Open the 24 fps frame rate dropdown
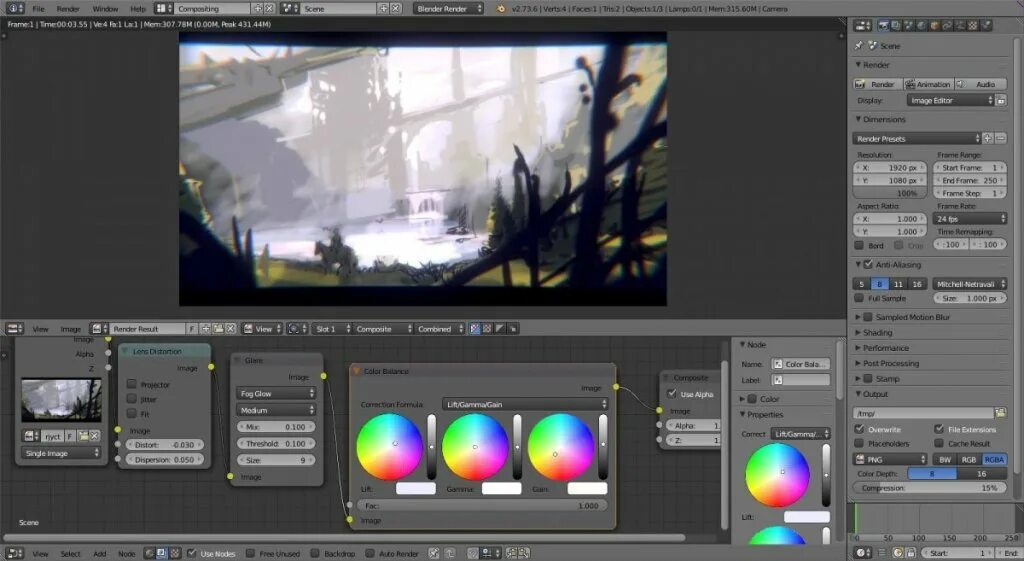The image size is (1024, 561). 970,219
